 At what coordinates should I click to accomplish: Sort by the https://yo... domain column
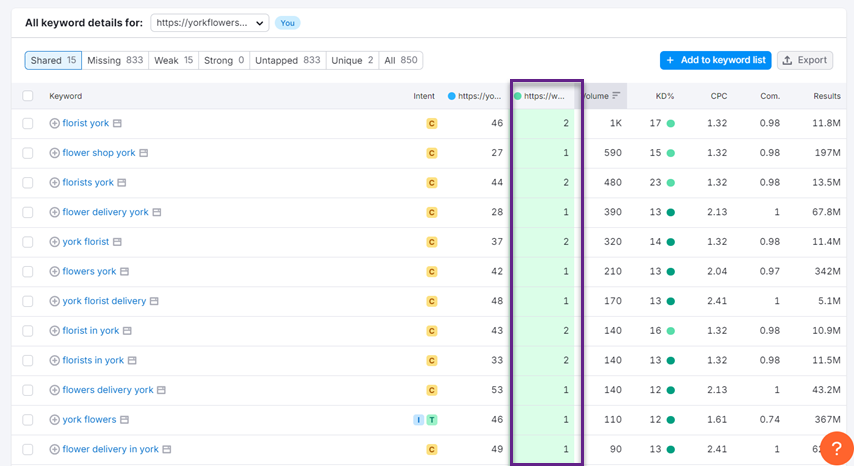coord(474,96)
